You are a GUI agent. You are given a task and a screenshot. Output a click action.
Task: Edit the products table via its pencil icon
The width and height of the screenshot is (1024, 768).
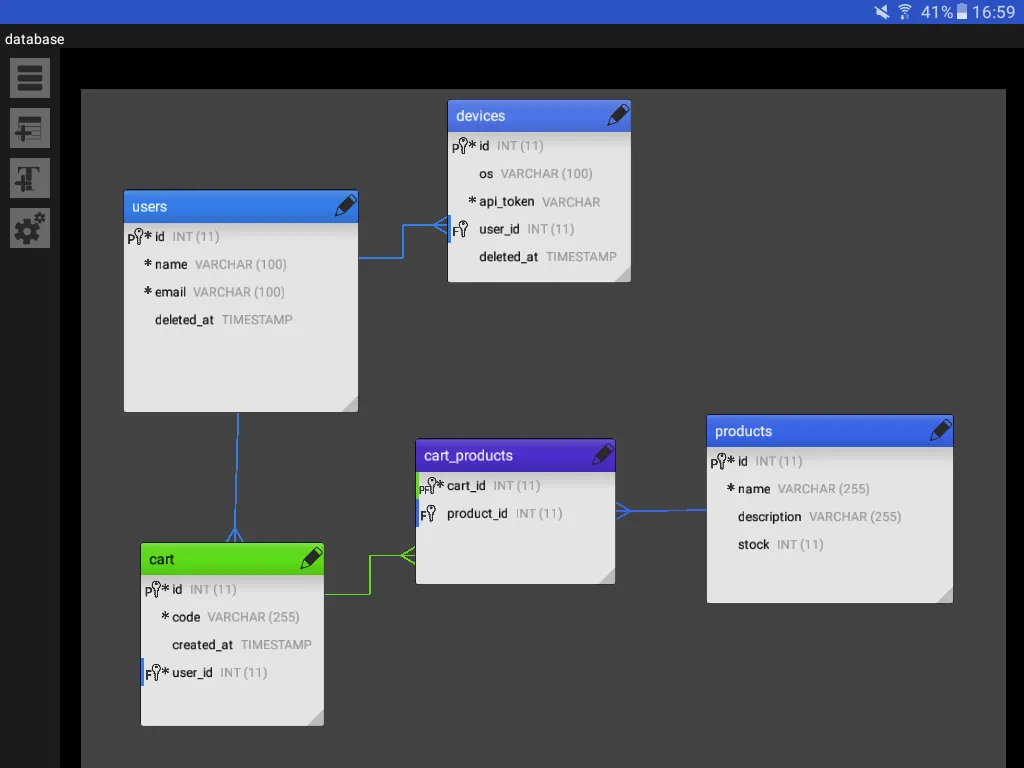[940, 430]
